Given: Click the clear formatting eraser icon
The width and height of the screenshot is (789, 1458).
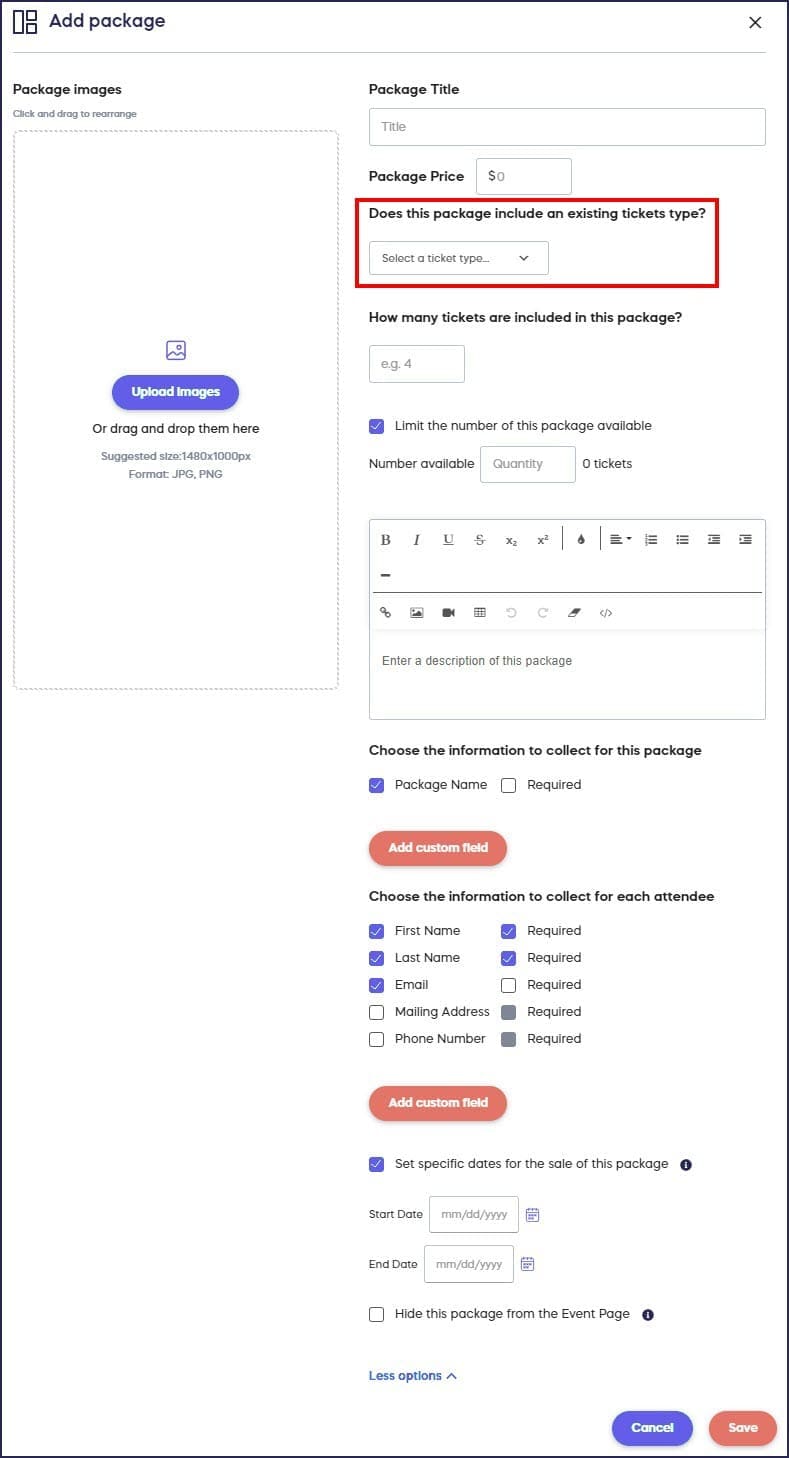Looking at the screenshot, I should point(574,613).
